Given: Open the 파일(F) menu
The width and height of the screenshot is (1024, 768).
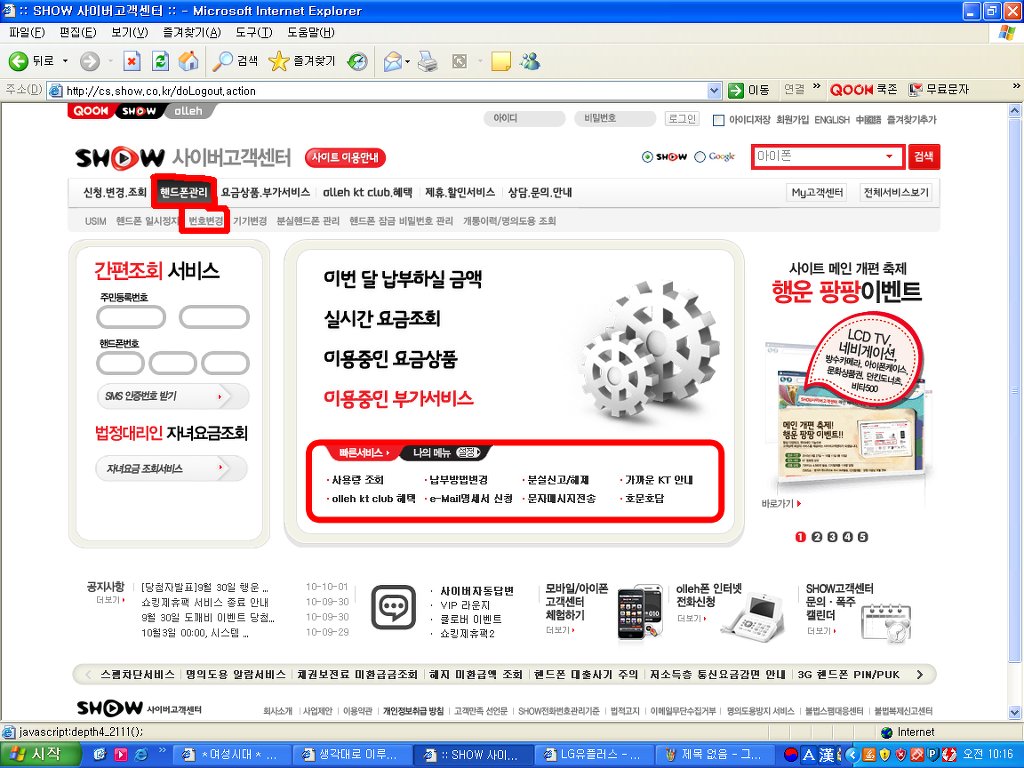Looking at the screenshot, I should tap(27, 32).
